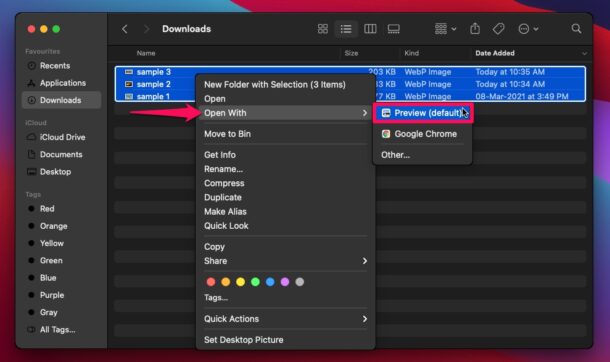Choose Quick Look from context menu
Viewport: 610px width, 362px height.
(x=286, y=226)
